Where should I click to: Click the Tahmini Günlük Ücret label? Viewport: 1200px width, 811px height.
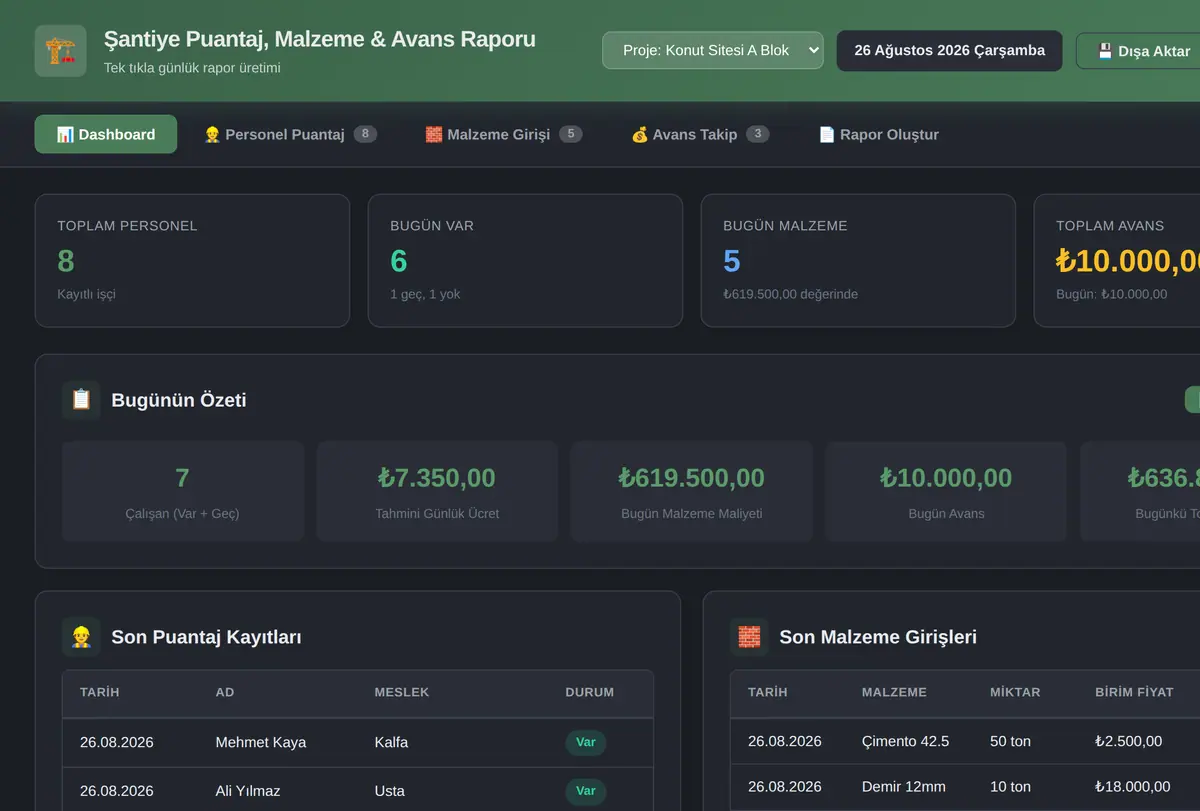coord(437,513)
